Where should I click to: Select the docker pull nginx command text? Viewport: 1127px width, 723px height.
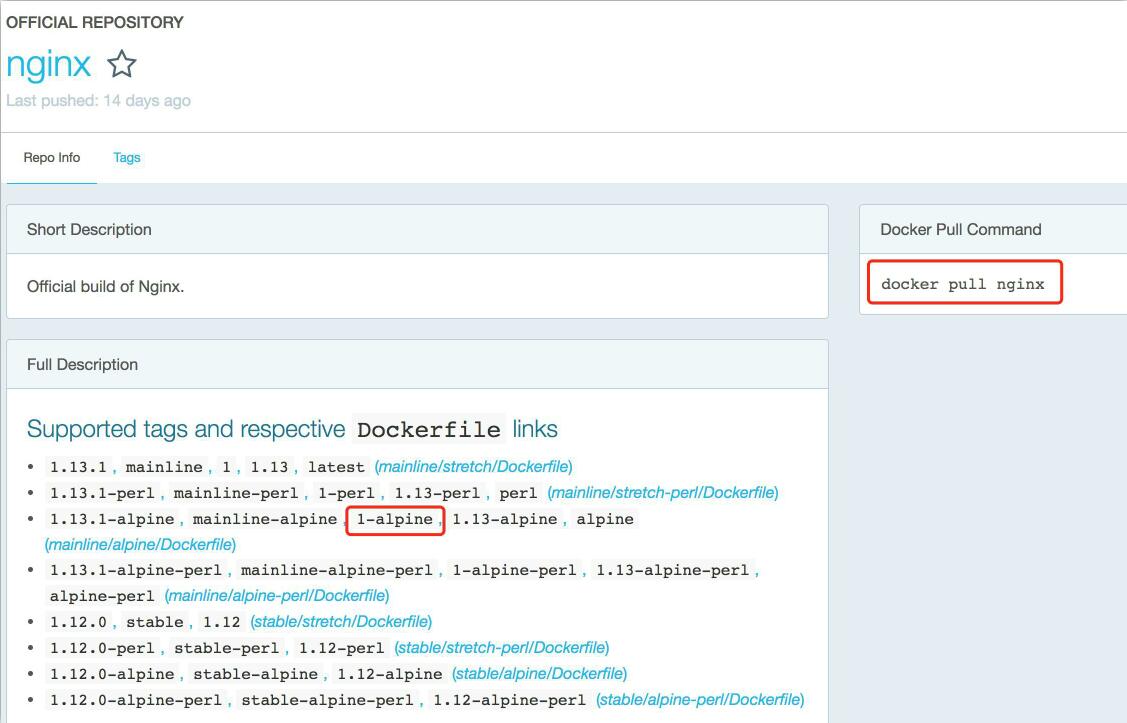[962, 284]
